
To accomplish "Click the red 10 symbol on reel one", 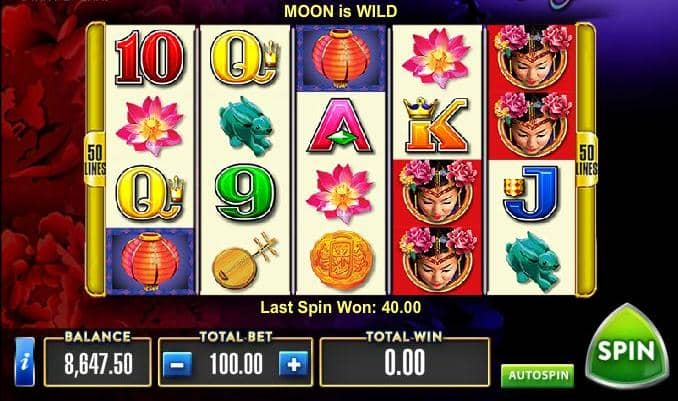I will [149, 58].
